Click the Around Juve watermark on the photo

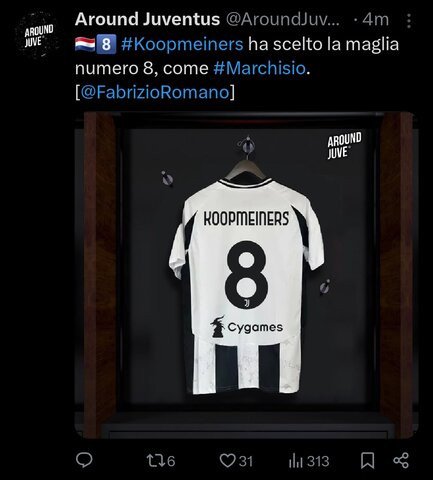pos(344,145)
